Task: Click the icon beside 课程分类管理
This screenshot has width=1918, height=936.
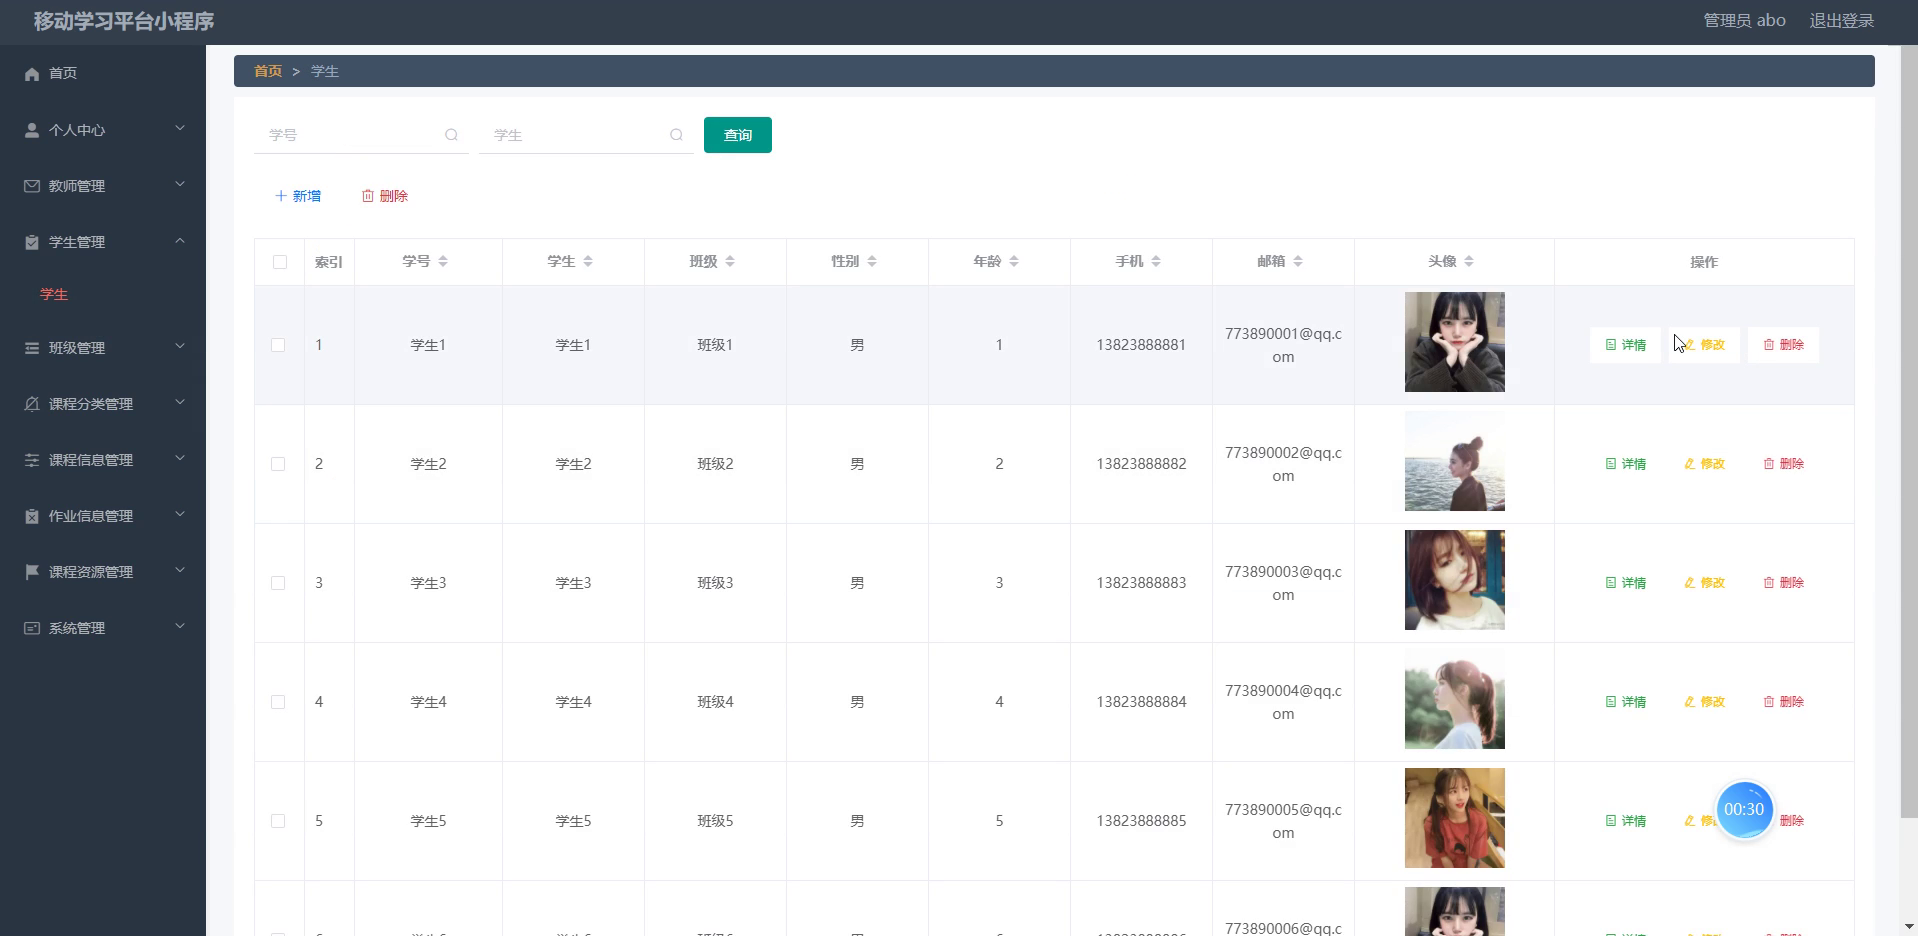Action: 32,404
